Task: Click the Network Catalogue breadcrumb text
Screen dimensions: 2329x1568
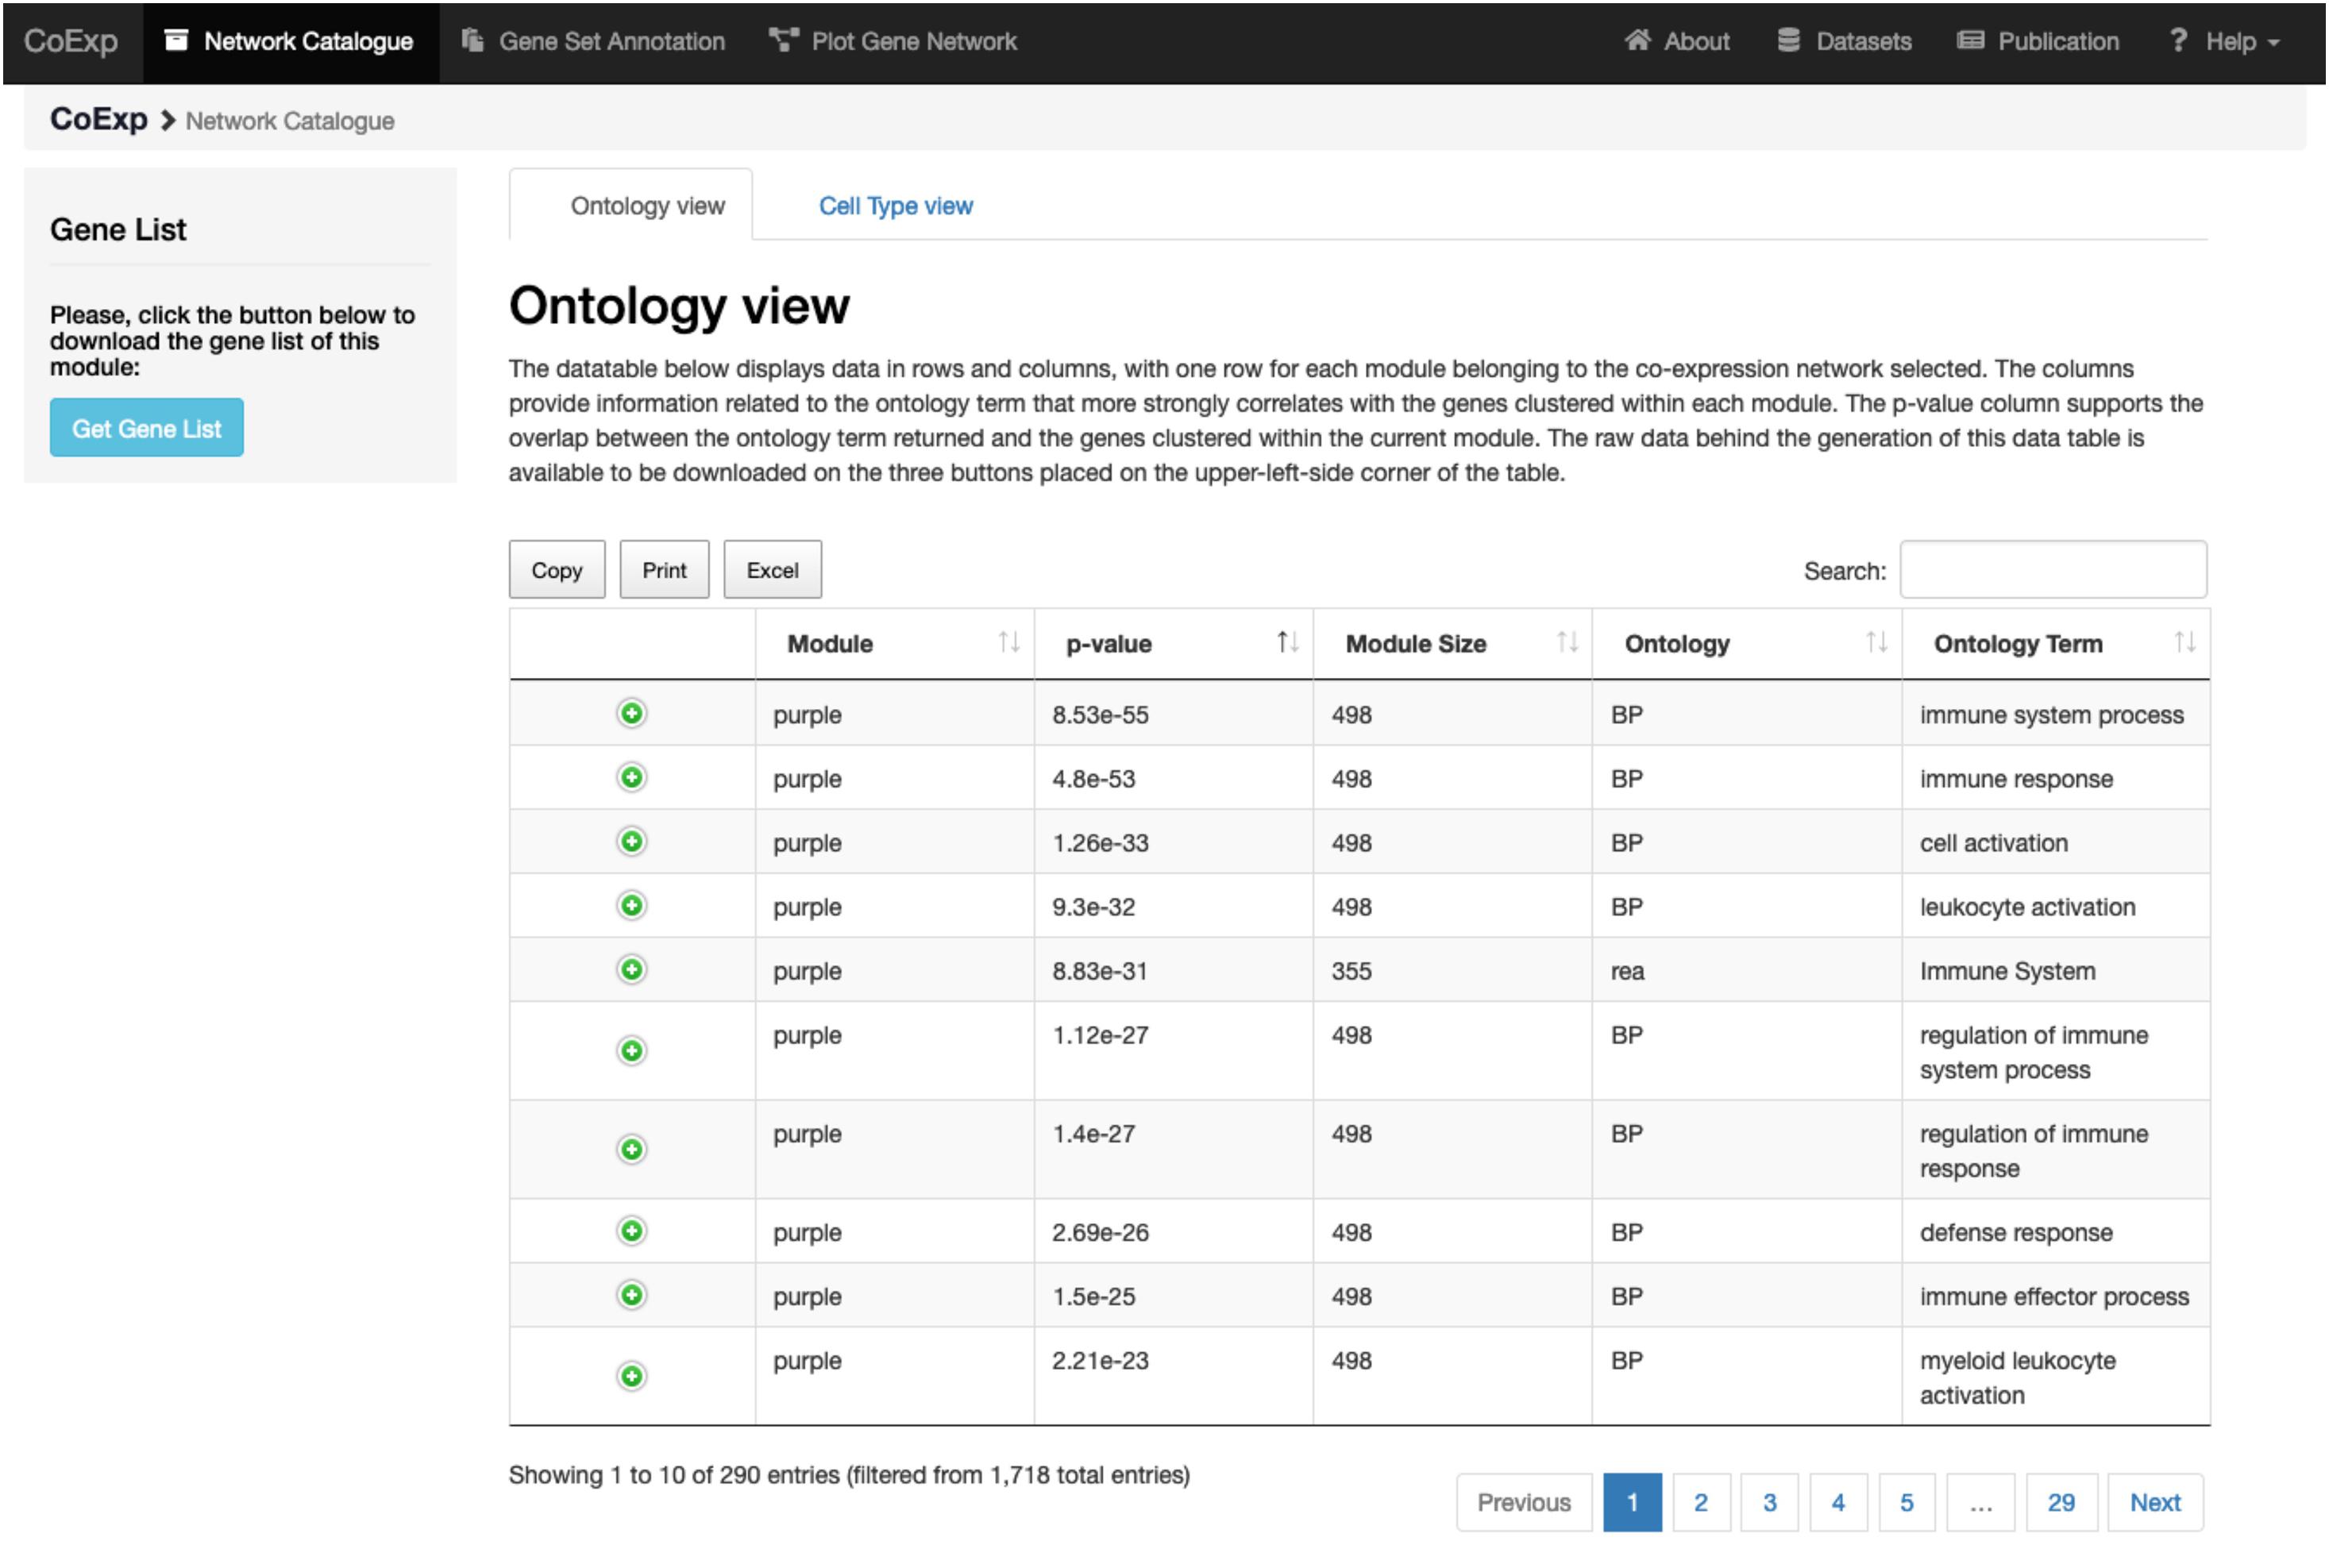Action: tap(290, 121)
